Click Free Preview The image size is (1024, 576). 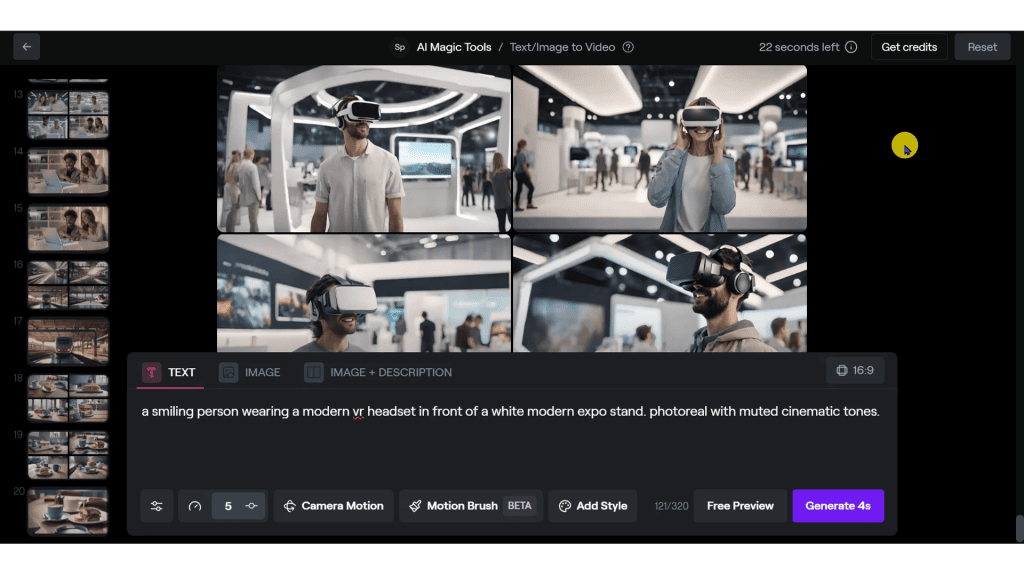tap(740, 506)
